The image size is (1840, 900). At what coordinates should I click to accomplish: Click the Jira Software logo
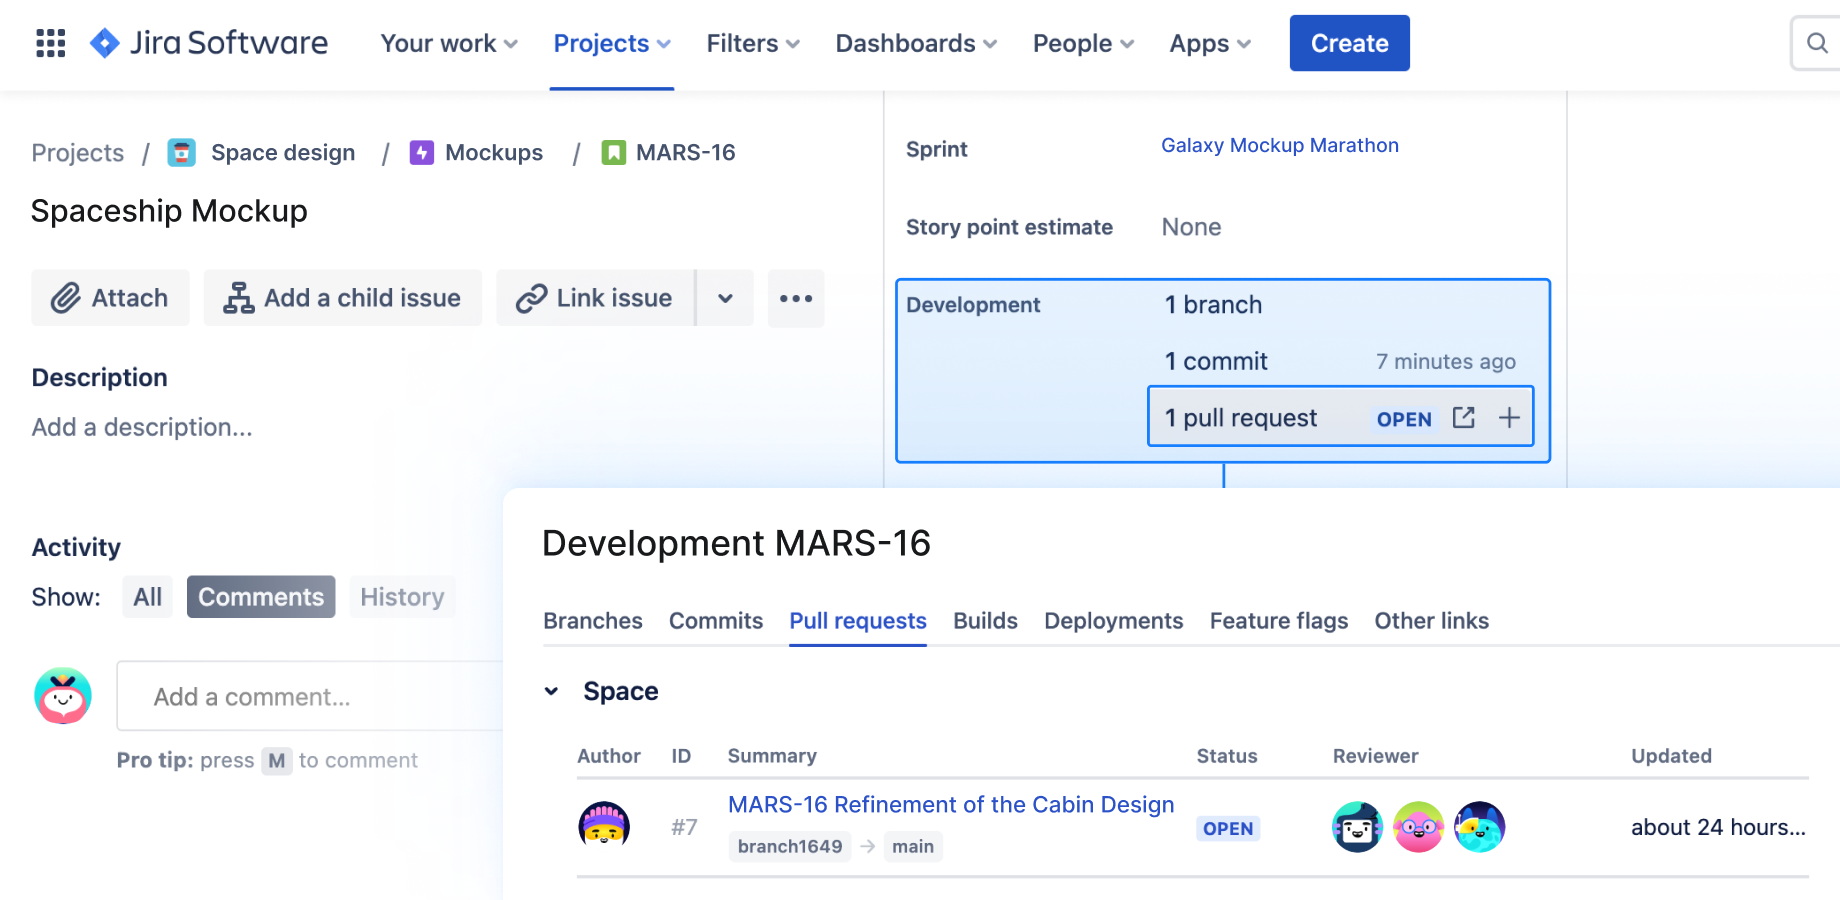point(208,43)
